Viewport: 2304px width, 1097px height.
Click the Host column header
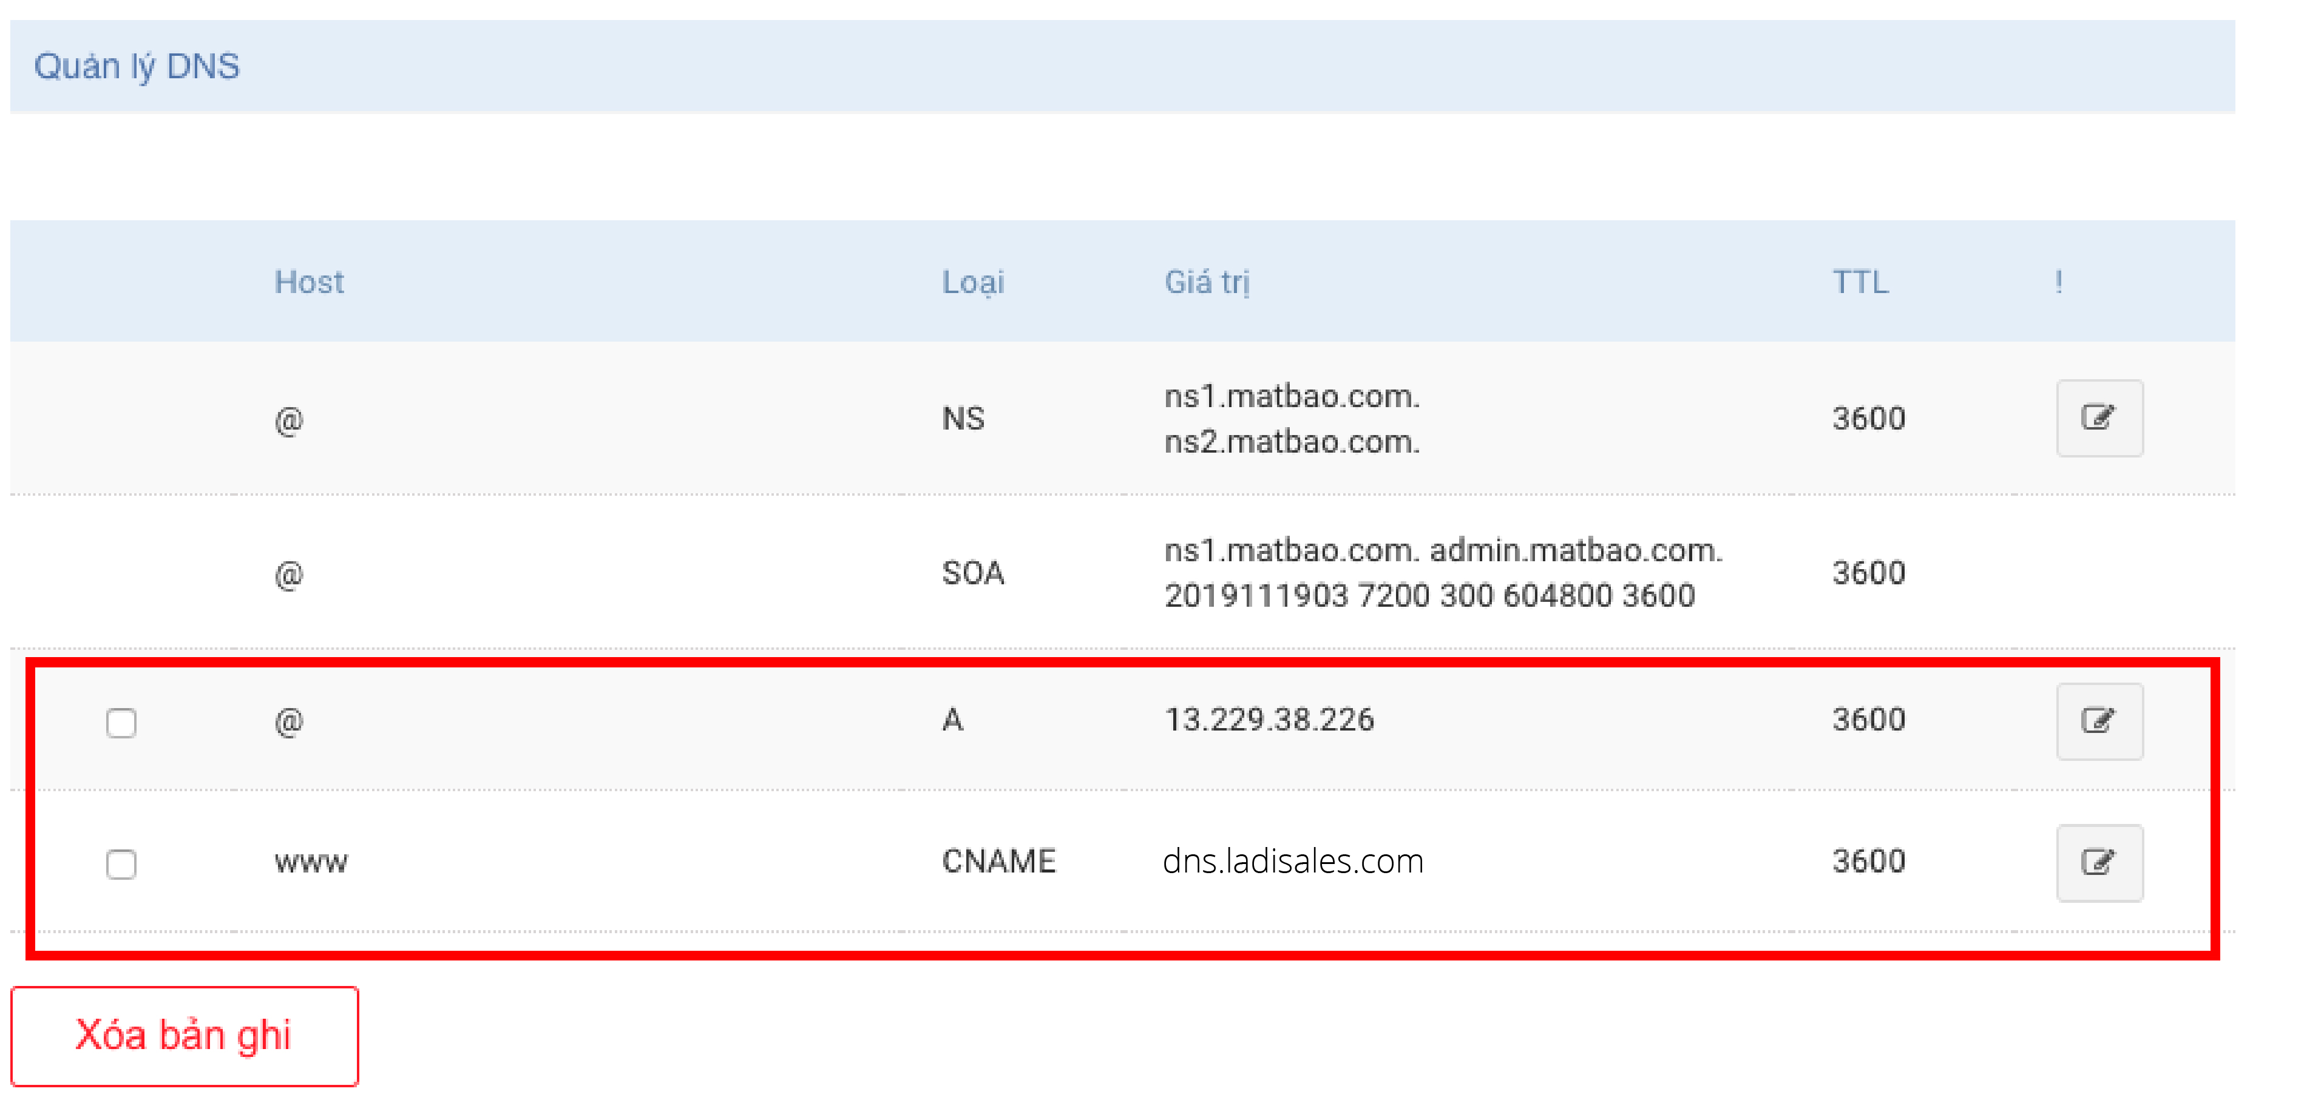309,282
